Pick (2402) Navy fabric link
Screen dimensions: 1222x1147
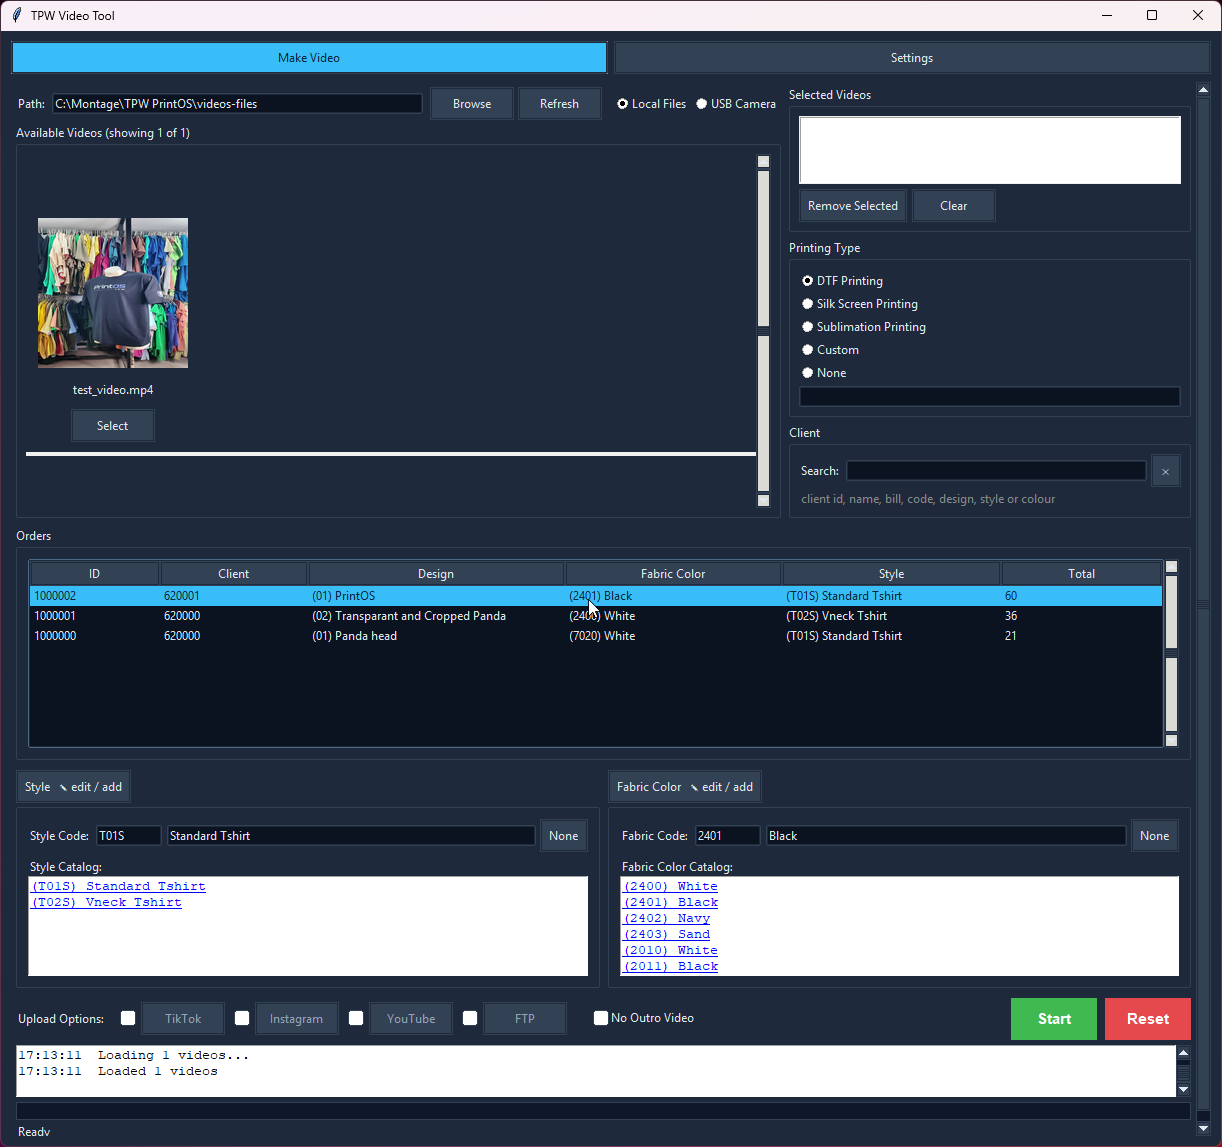[667, 918]
